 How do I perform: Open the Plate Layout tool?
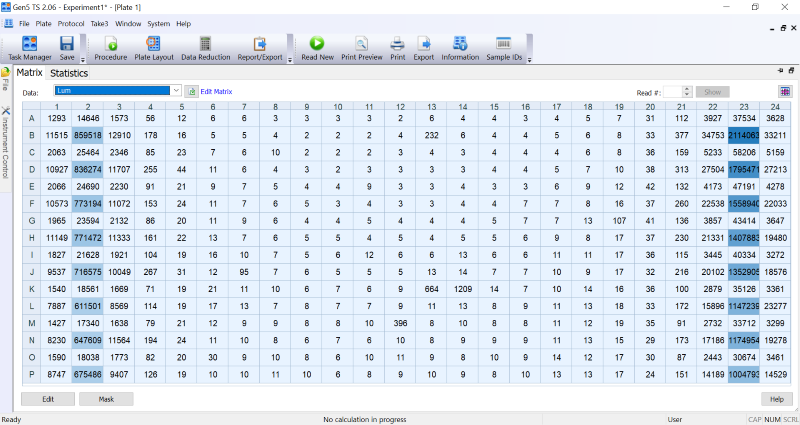coord(154,48)
